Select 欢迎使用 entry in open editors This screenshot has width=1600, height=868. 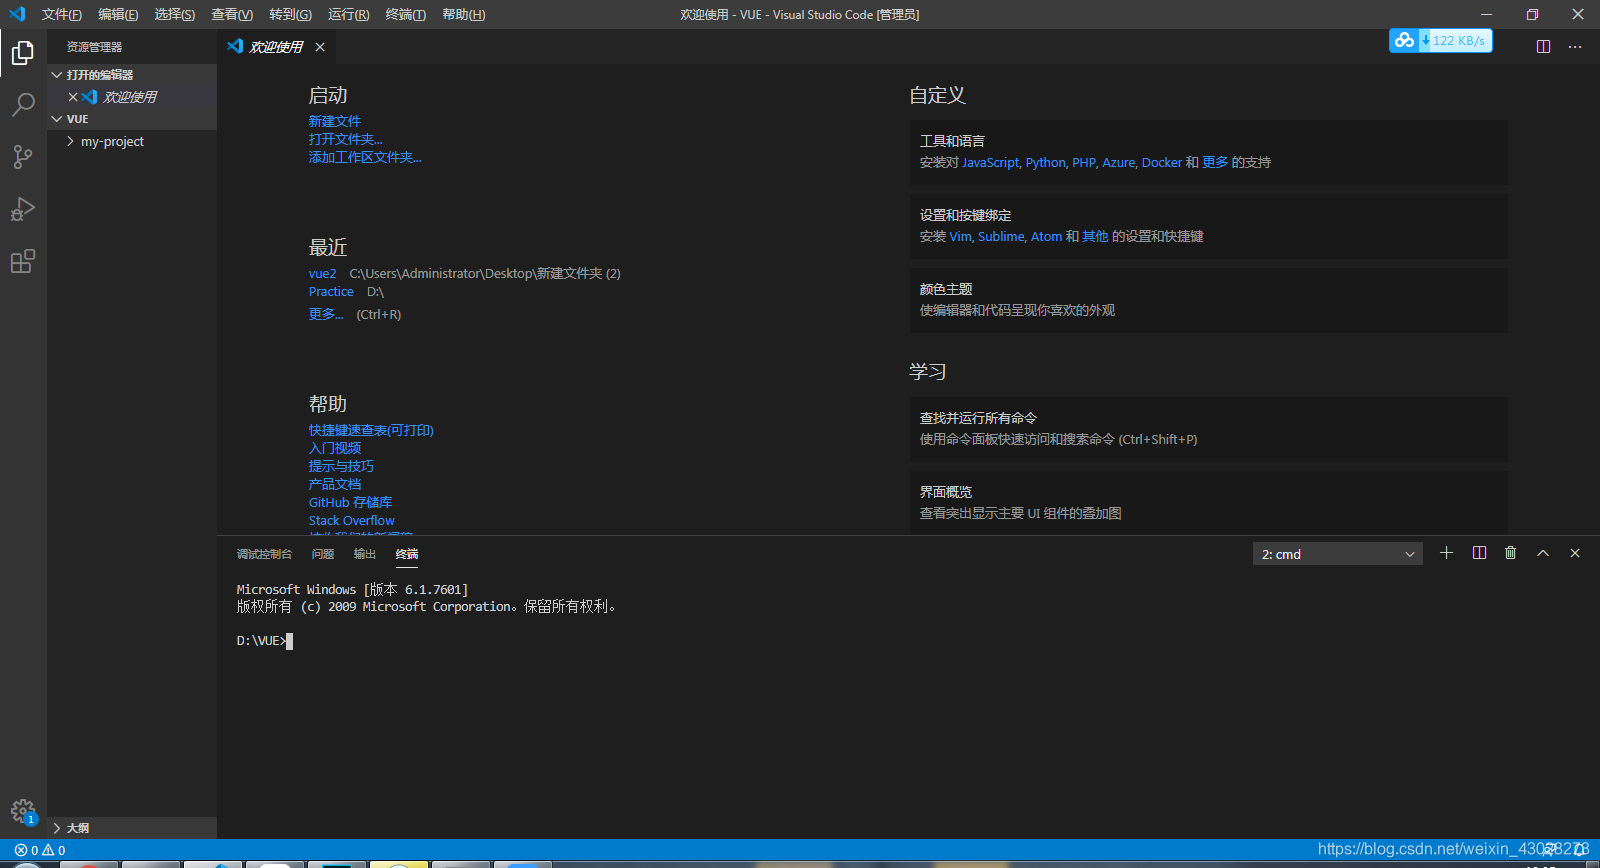[131, 97]
